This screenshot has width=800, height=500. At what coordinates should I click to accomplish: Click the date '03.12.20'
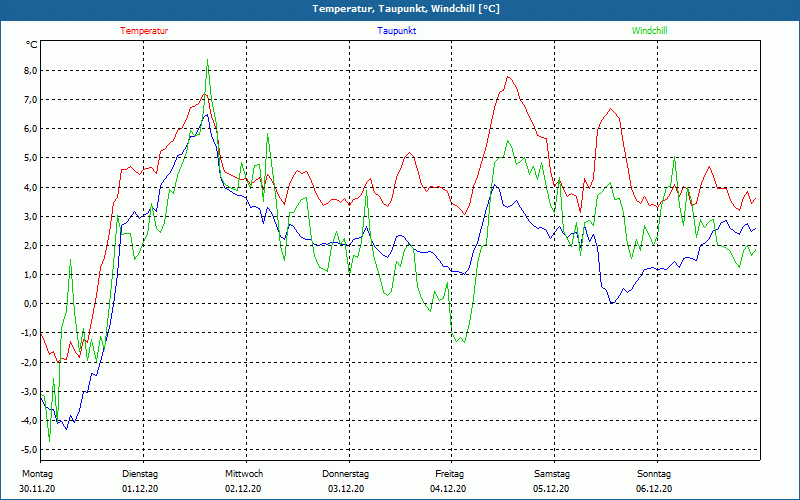[346, 489]
